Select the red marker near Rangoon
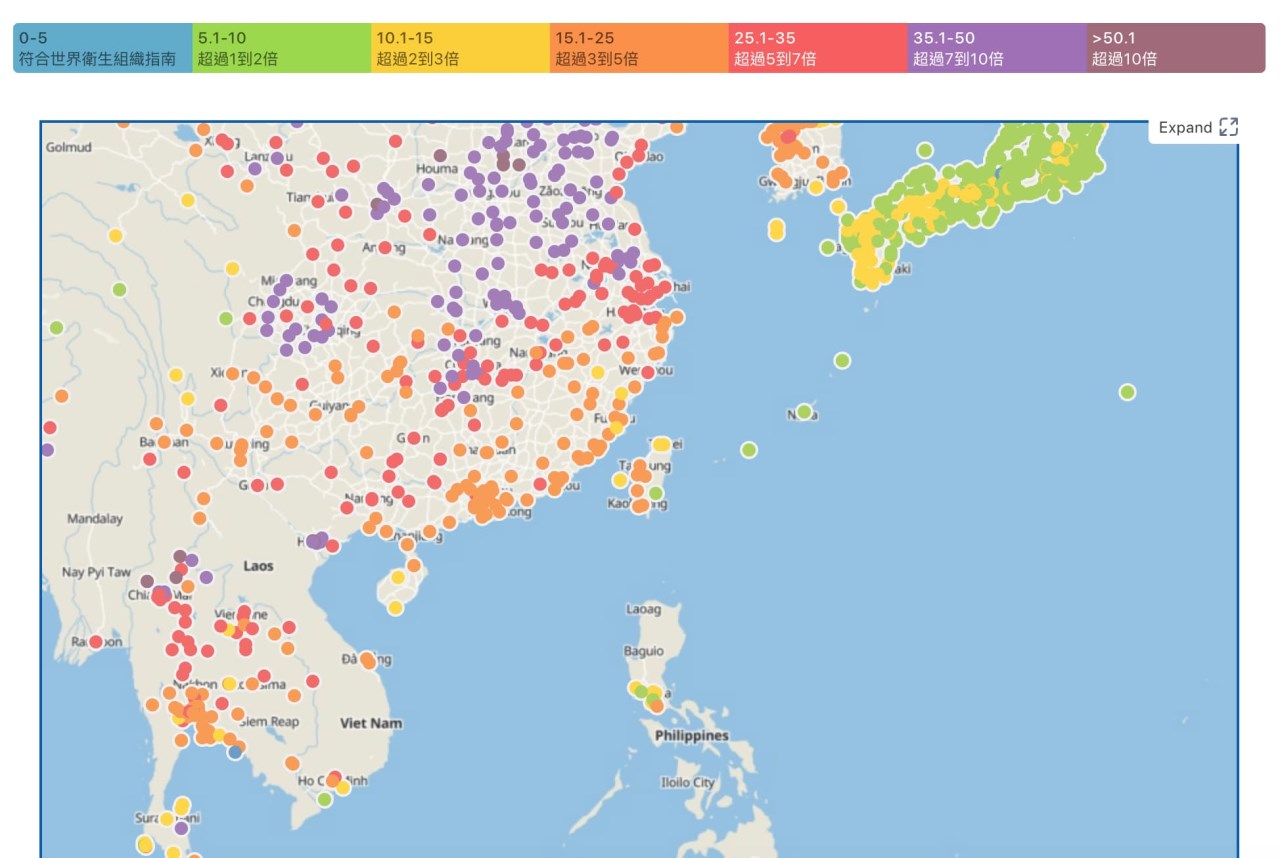 point(96,642)
